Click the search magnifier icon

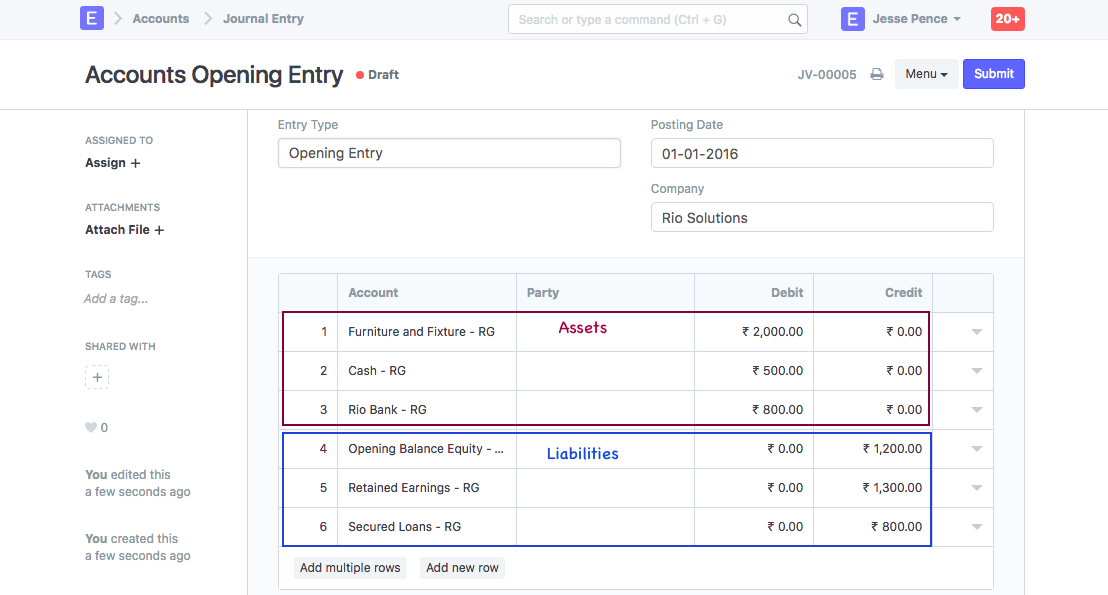(x=795, y=19)
